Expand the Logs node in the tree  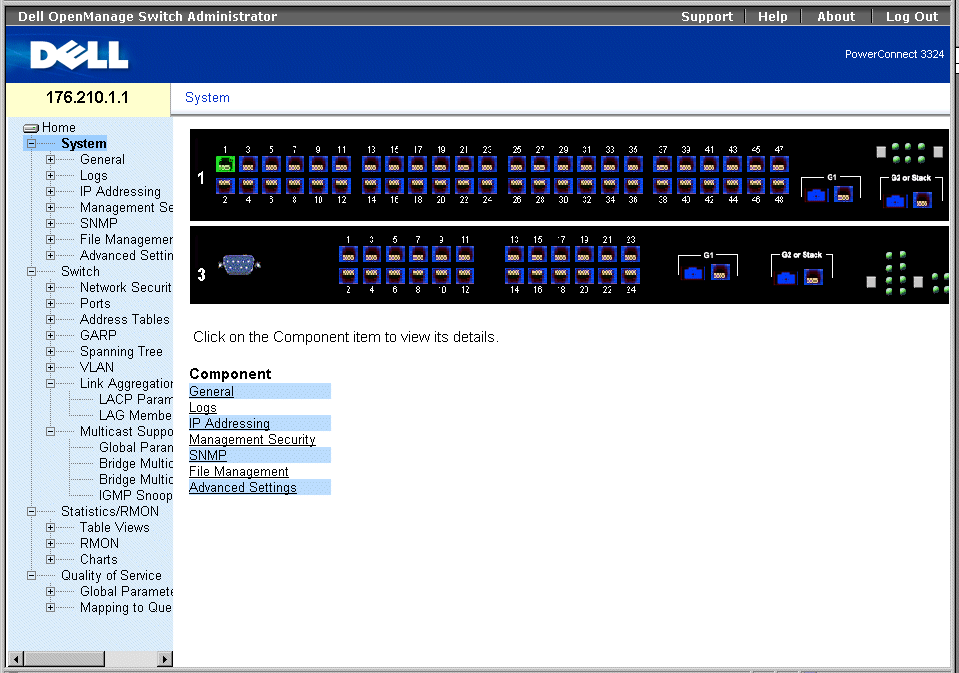(51, 176)
